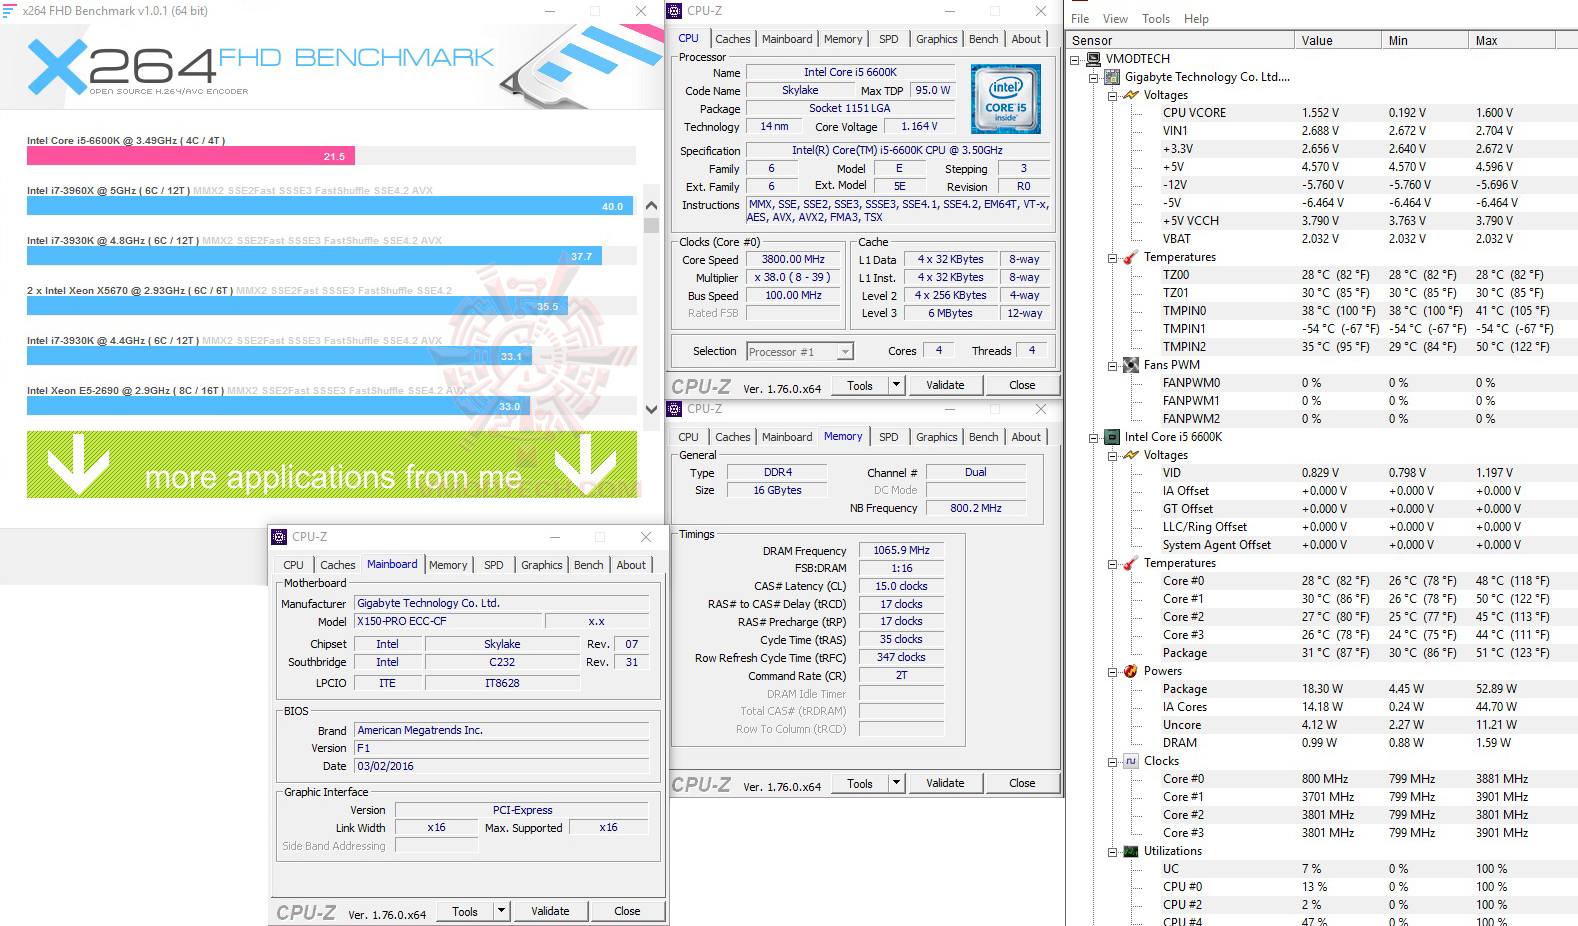Click the Intel Core i5-6600K benchmark result bar
This screenshot has width=1578, height=926.
190,156
